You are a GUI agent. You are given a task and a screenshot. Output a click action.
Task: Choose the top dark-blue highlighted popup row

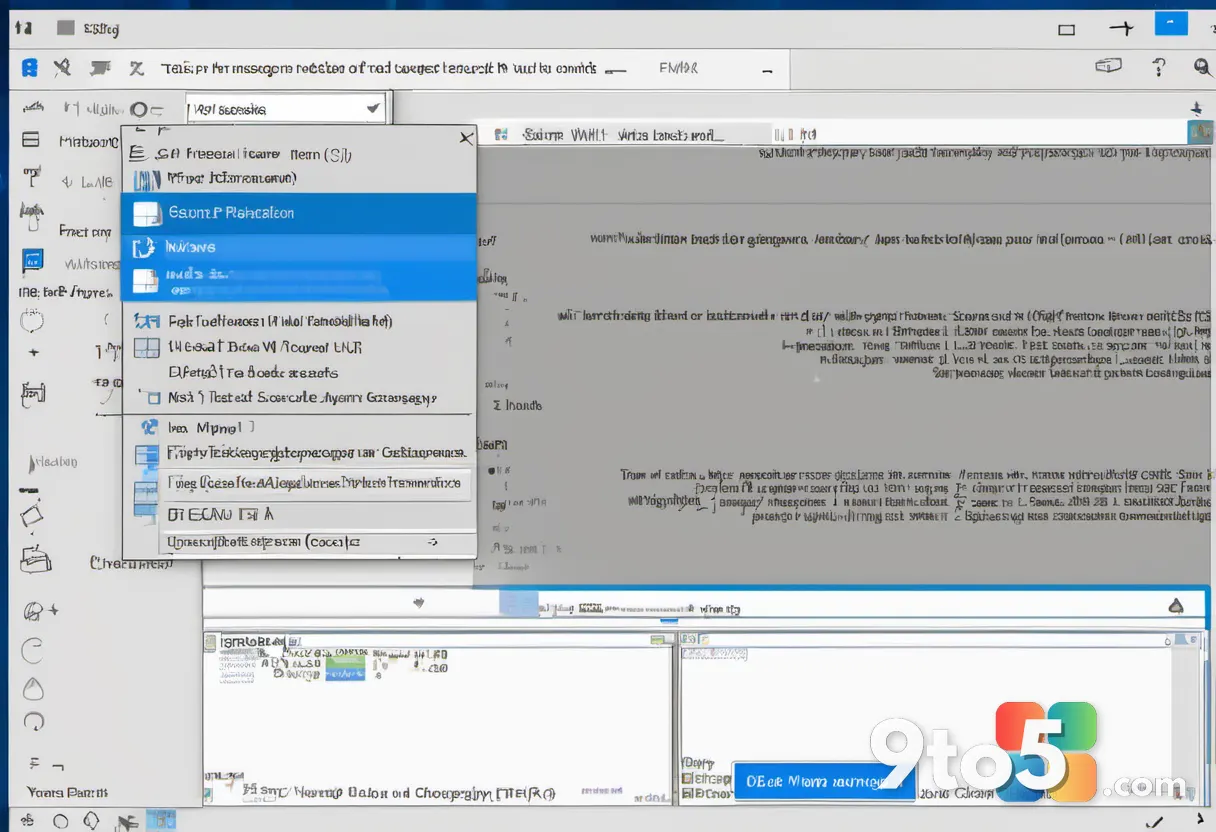(x=298, y=213)
